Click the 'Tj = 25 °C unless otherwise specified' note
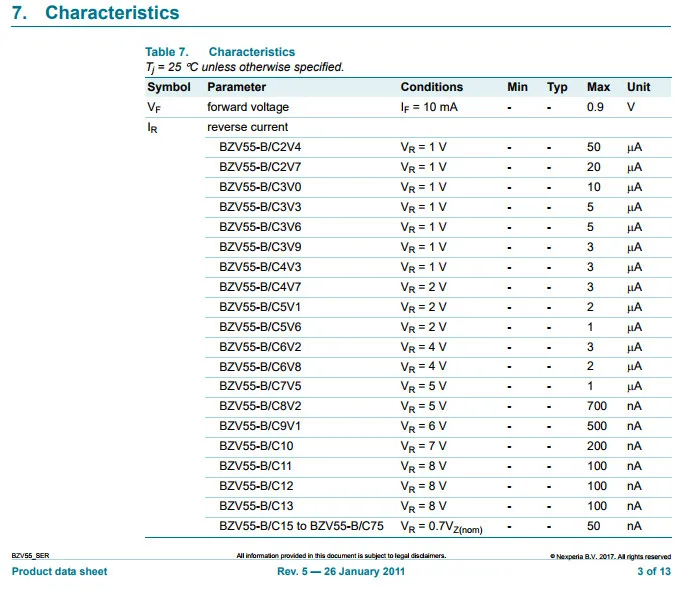This screenshot has width=685, height=589. point(245,67)
